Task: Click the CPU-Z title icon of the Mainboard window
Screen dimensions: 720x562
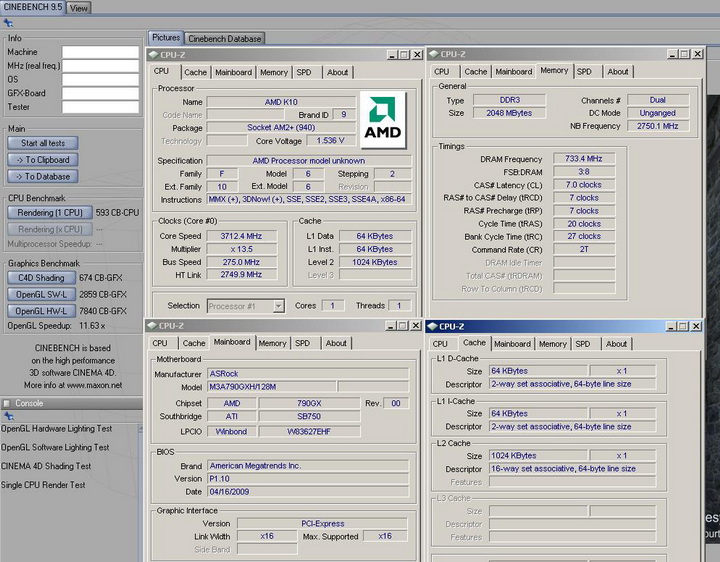Action: (152, 326)
